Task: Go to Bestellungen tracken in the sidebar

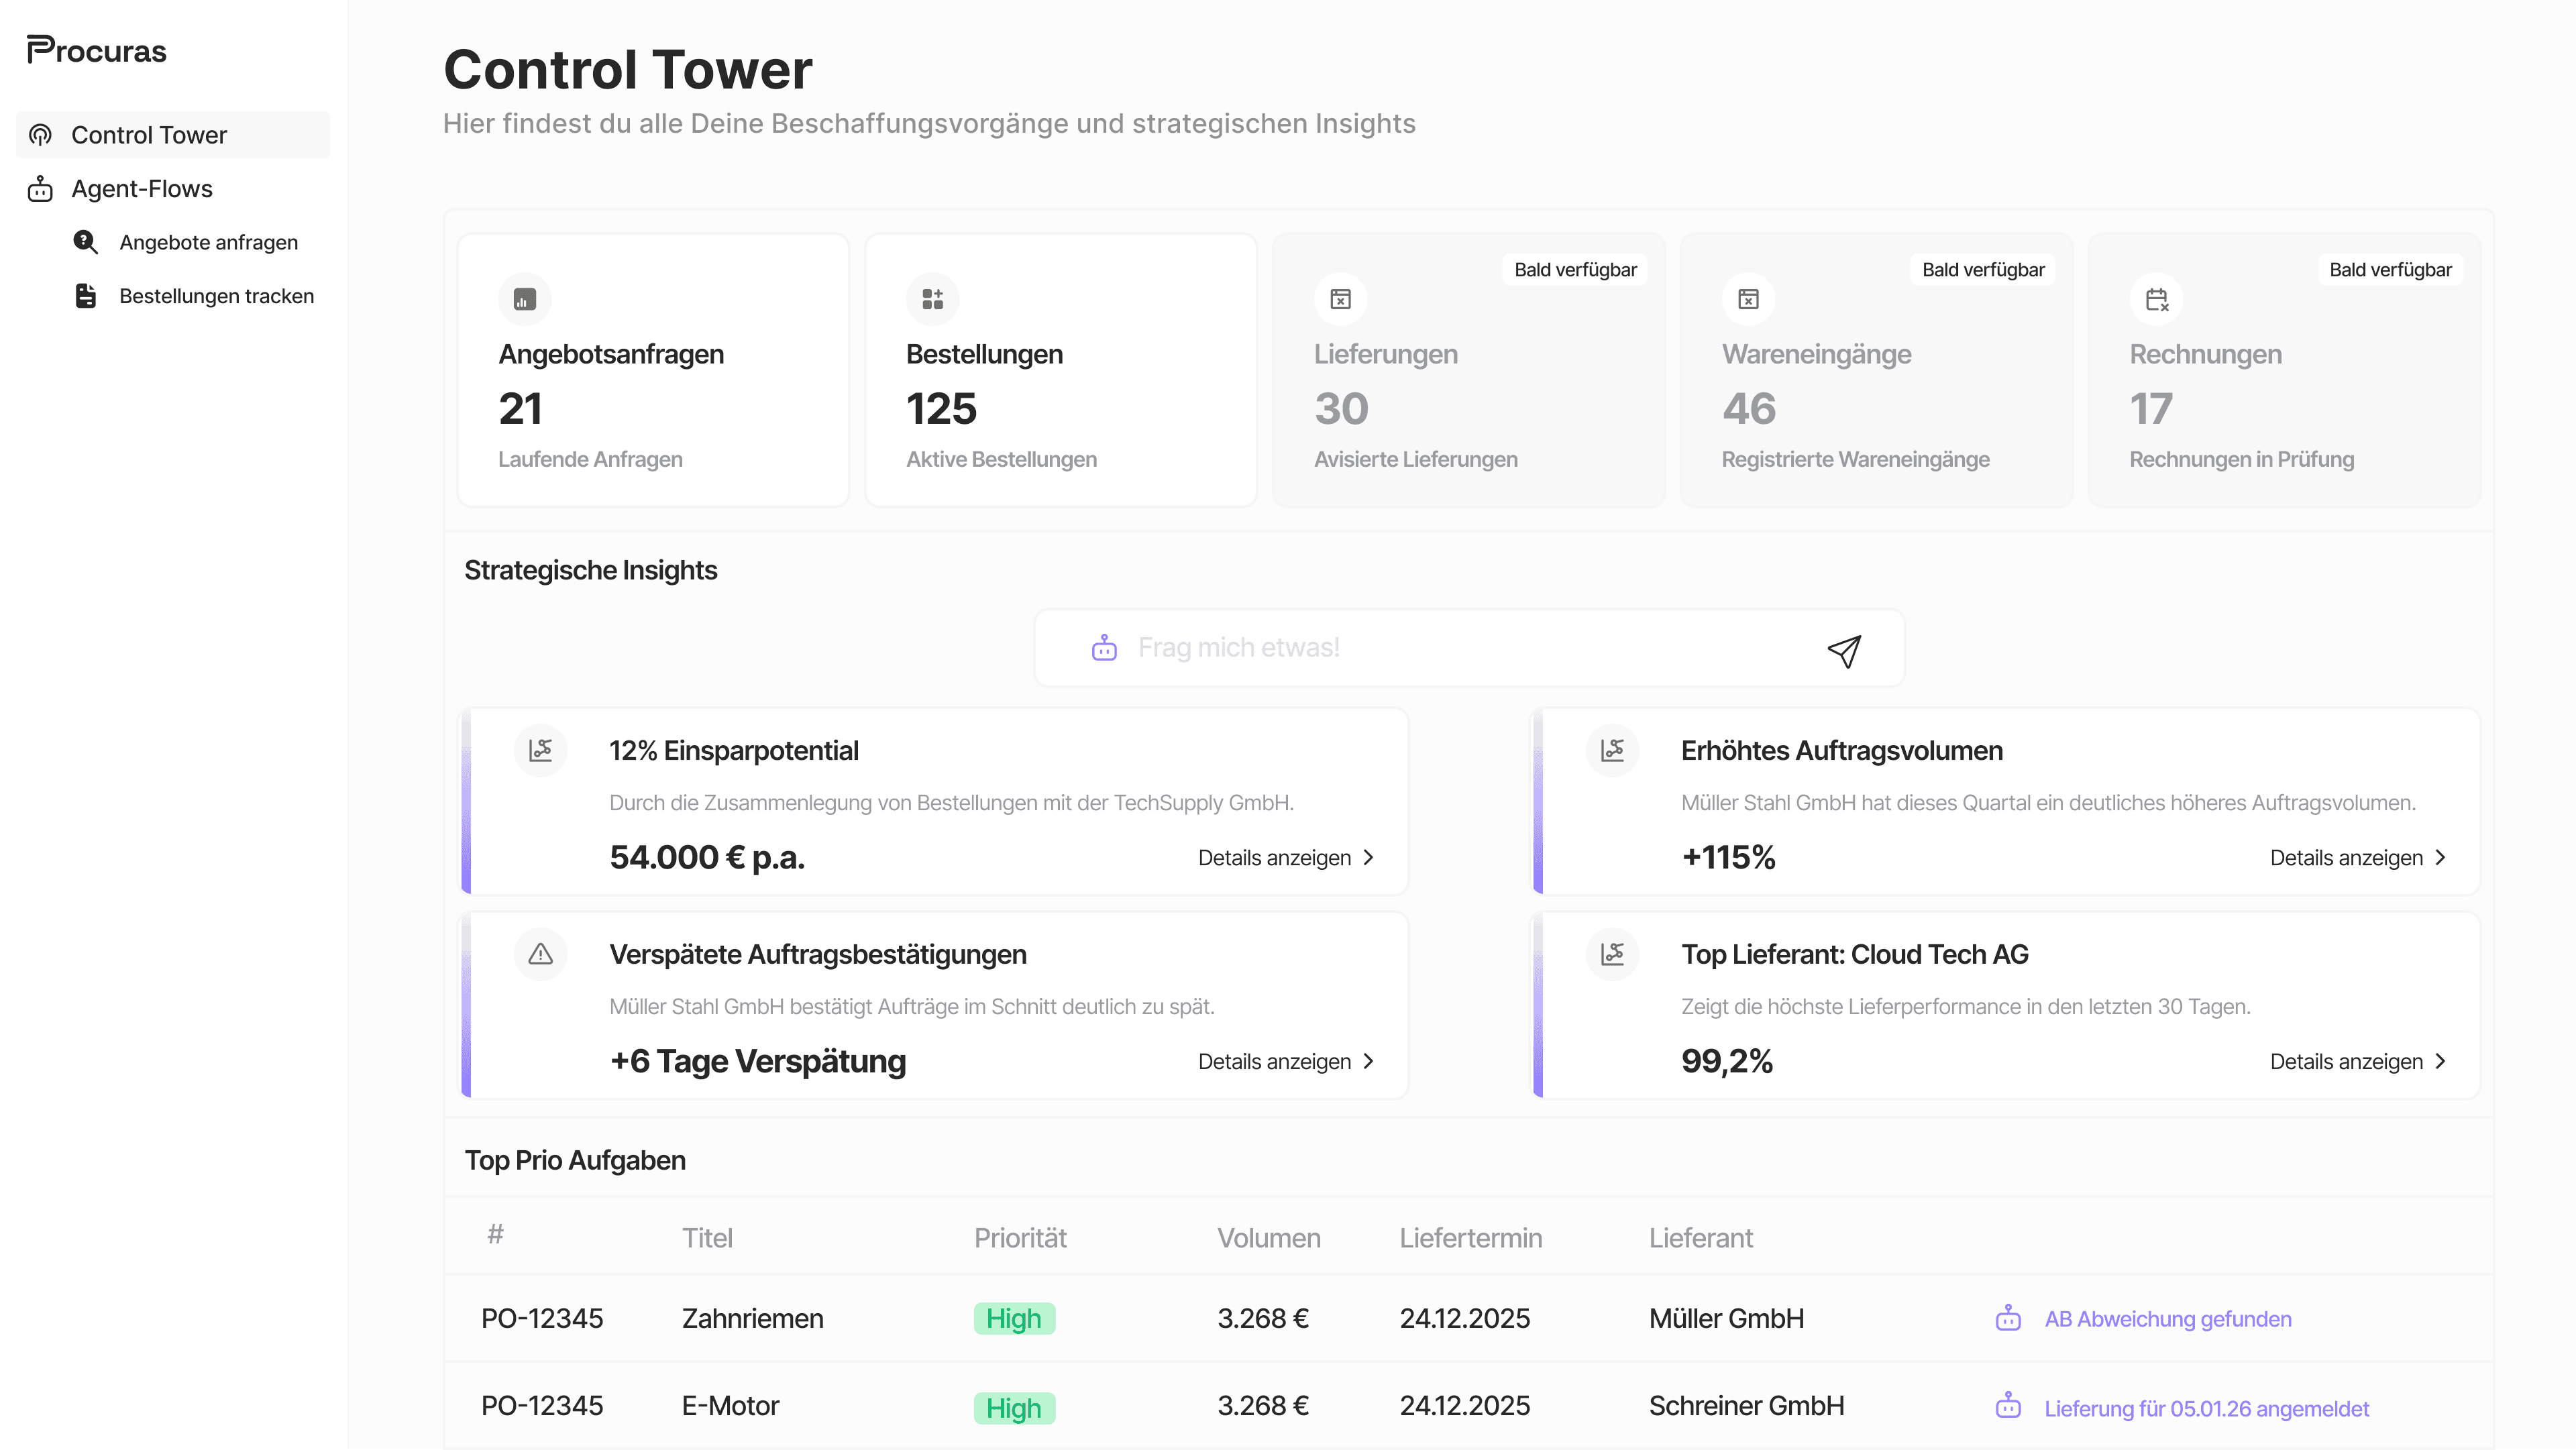Action: coord(216,296)
